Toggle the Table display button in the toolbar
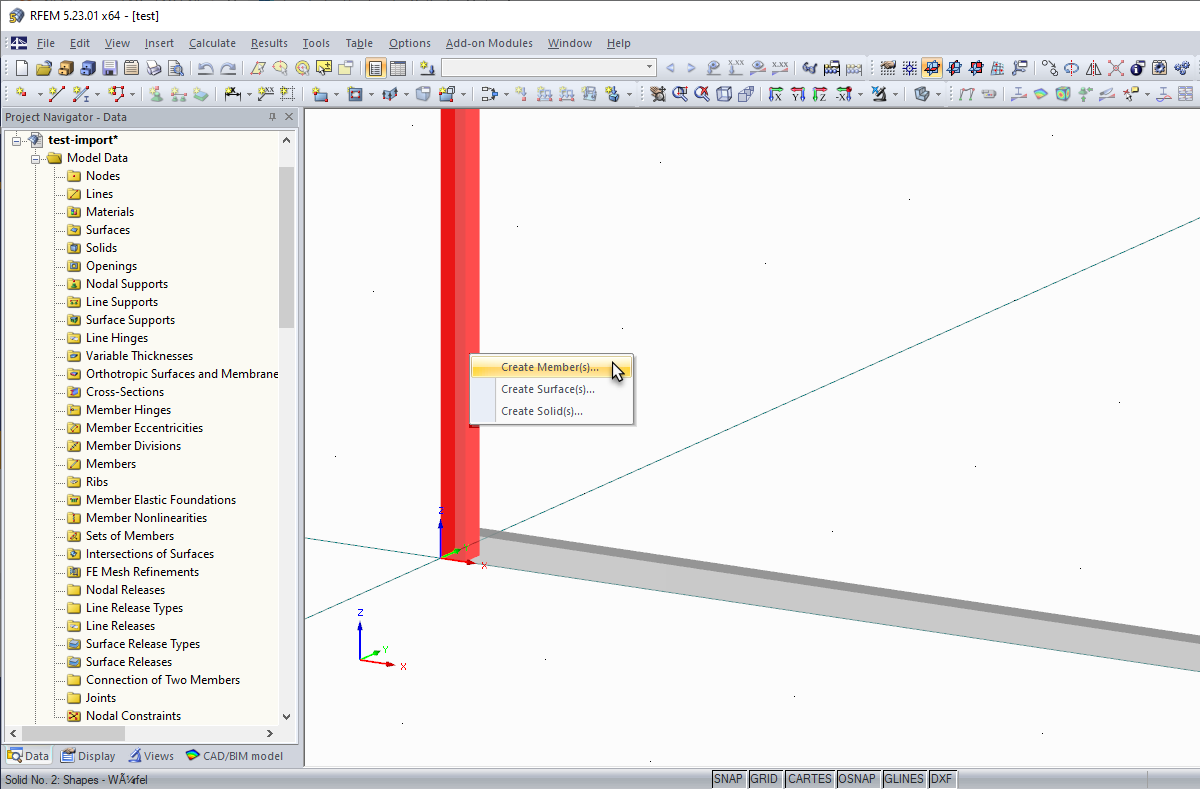 397,68
